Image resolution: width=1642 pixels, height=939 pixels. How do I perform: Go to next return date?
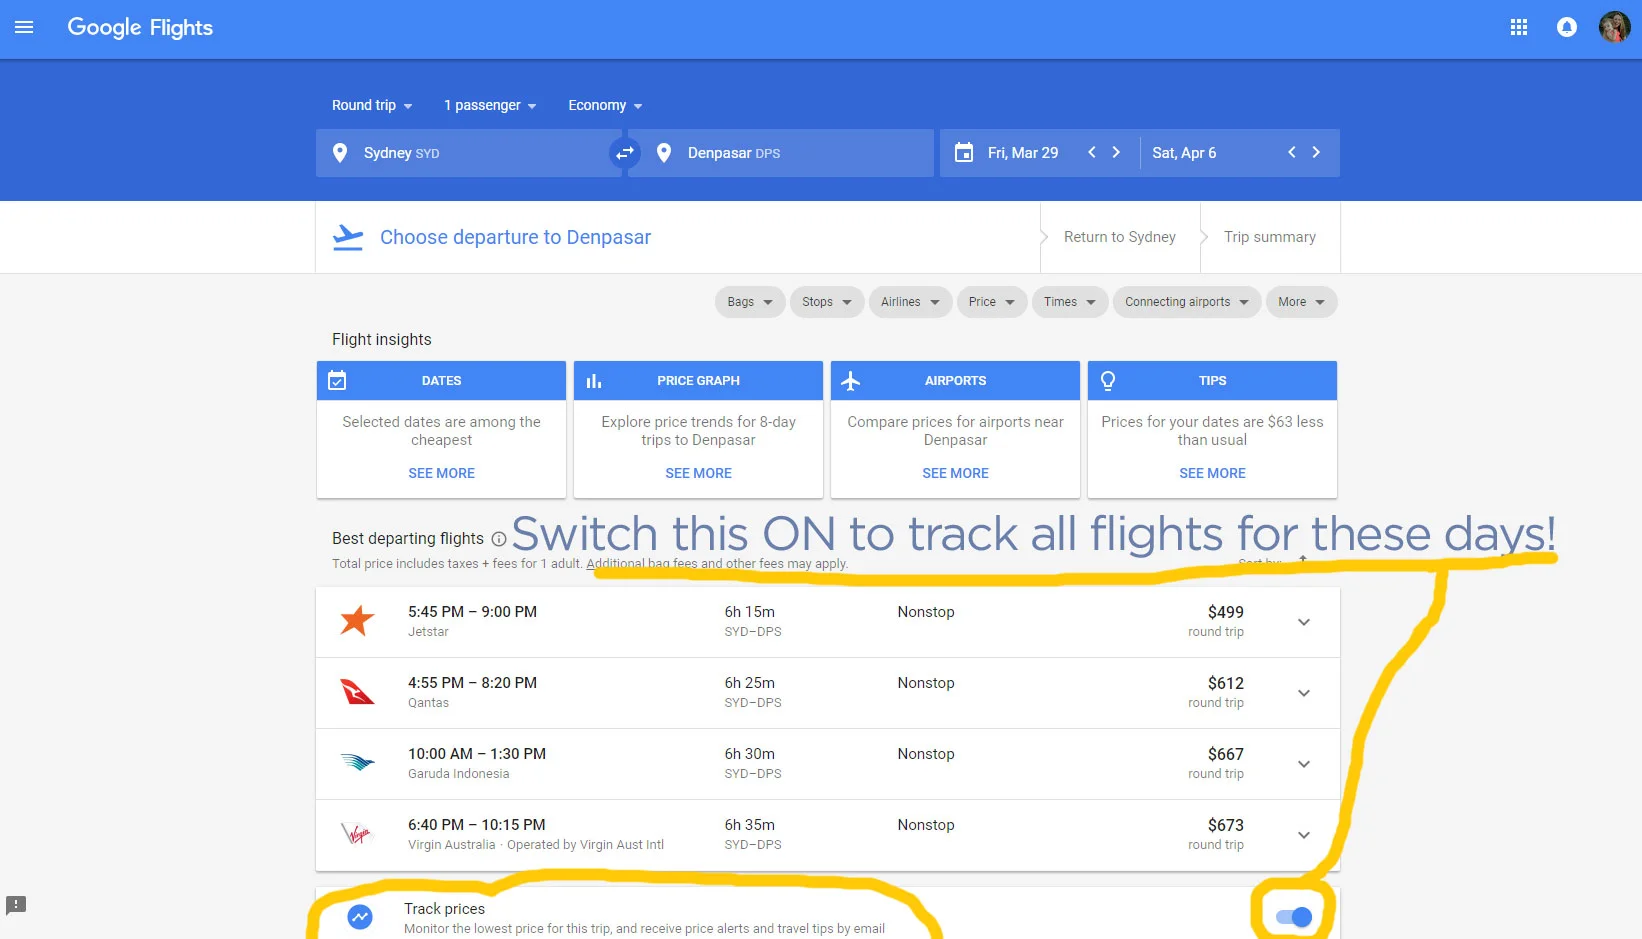click(x=1316, y=152)
